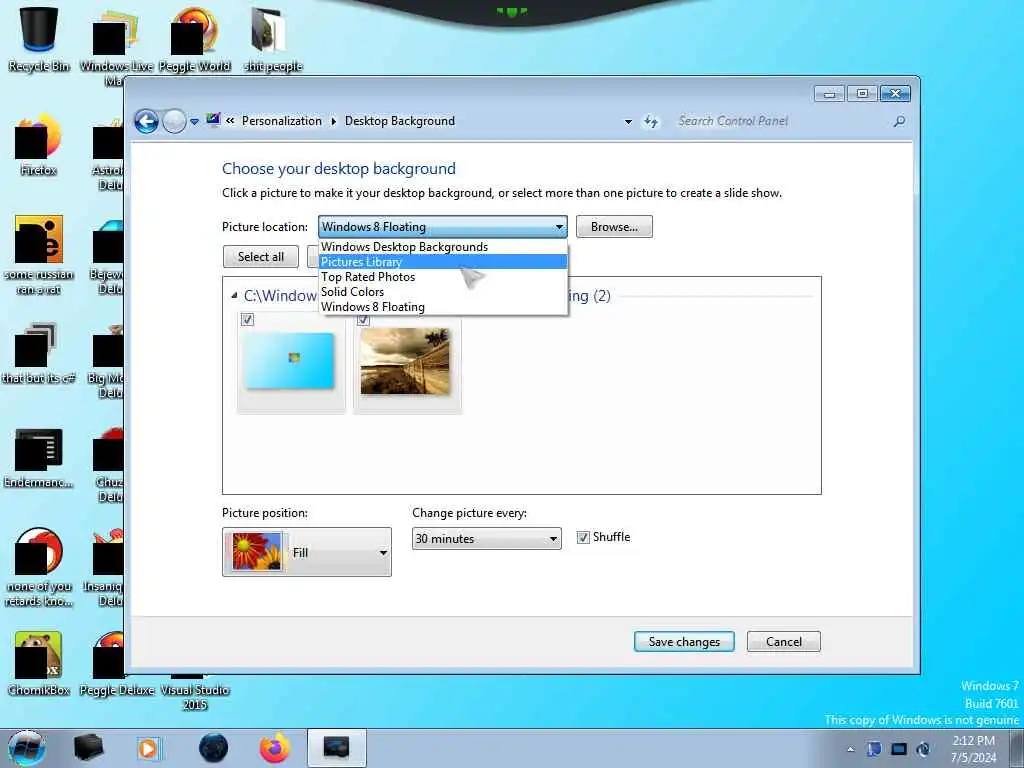The height and width of the screenshot is (768, 1024).
Task: Click the taskbar clock showing 2:12 PM
Action: (973, 749)
